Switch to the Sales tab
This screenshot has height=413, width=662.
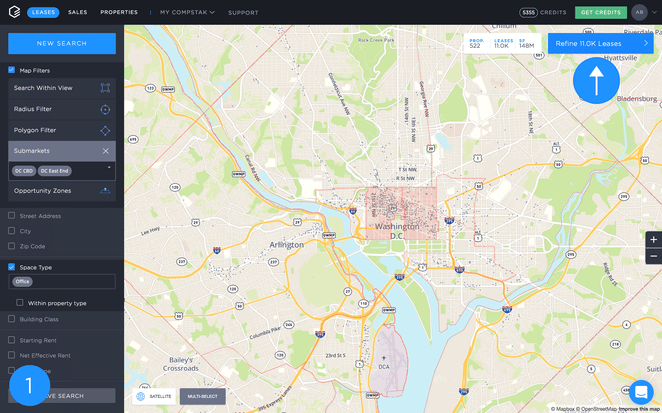pyautogui.click(x=78, y=12)
